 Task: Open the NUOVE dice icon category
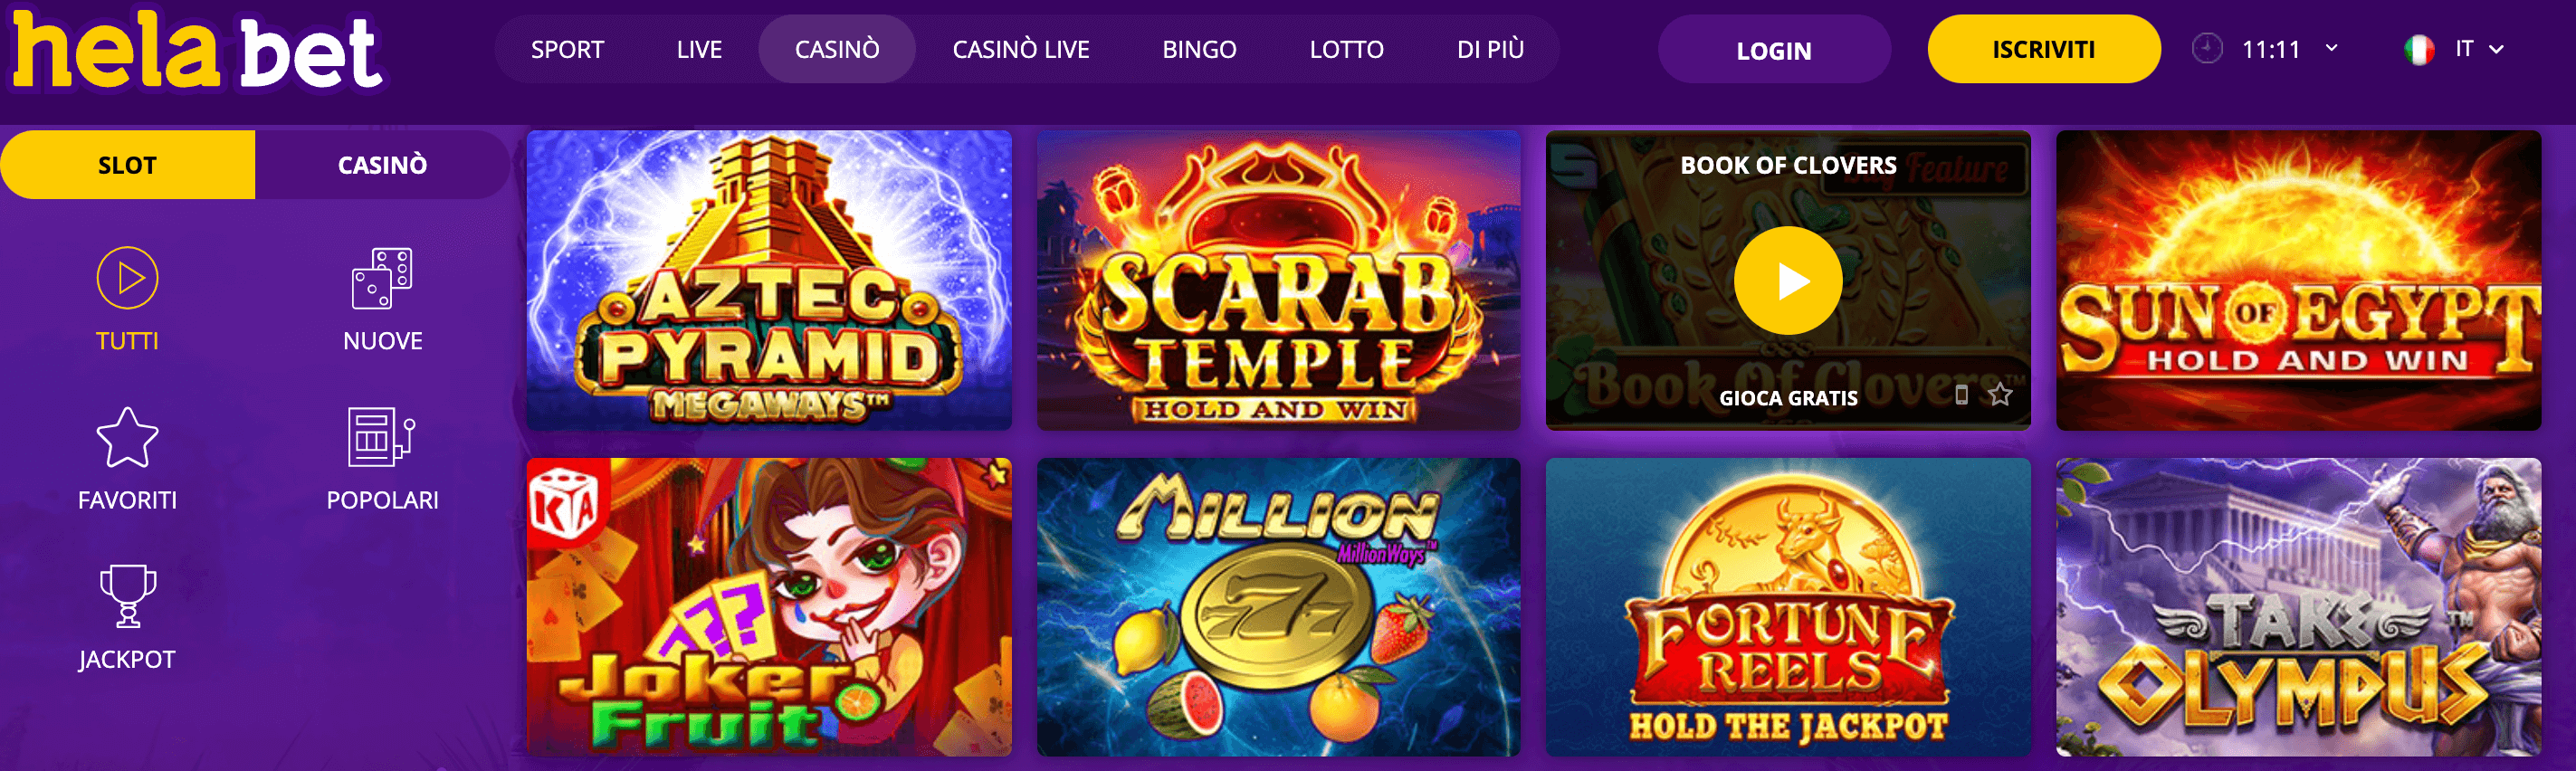coord(382,278)
